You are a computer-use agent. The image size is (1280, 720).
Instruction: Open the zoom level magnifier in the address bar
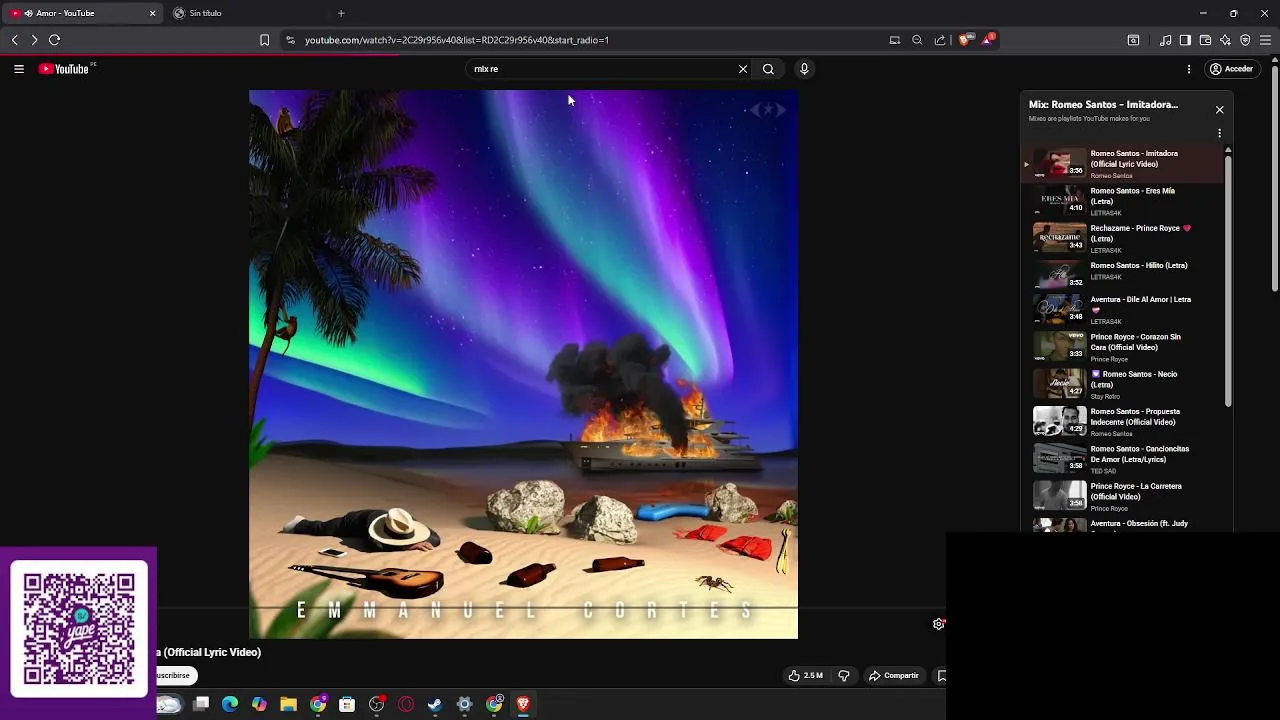pos(917,40)
